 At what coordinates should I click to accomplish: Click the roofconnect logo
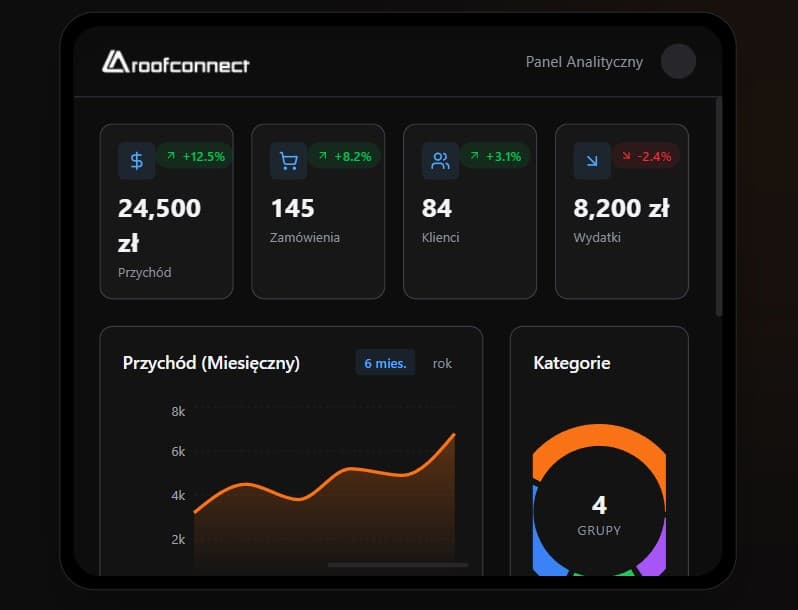point(176,62)
